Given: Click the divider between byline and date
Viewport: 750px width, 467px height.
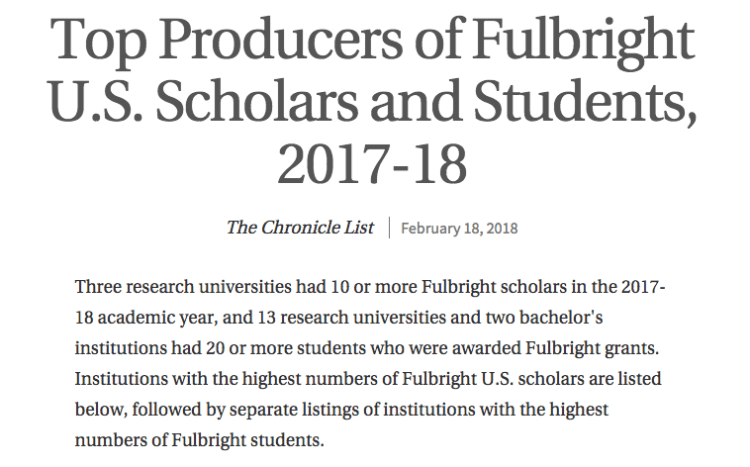Looking at the screenshot, I should click(x=388, y=228).
